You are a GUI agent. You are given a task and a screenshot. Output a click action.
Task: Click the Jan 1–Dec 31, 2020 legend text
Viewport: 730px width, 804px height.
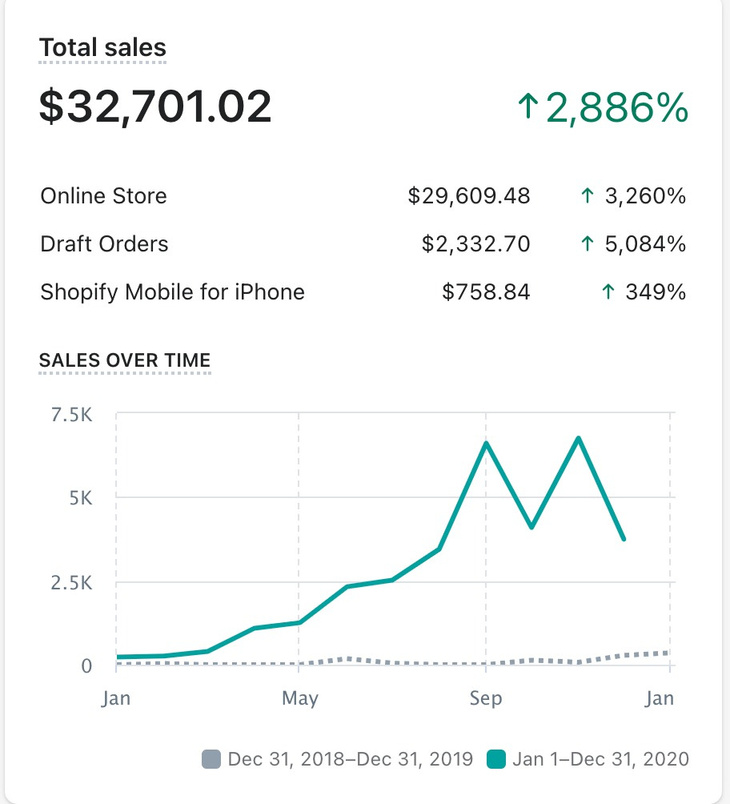point(600,759)
